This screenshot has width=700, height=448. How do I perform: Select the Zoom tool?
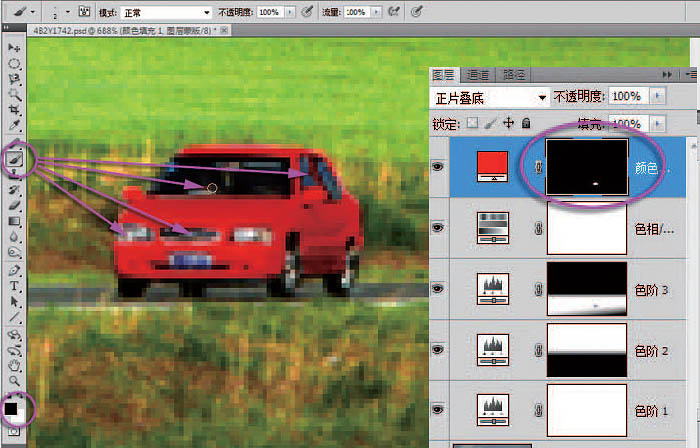click(14, 380)
